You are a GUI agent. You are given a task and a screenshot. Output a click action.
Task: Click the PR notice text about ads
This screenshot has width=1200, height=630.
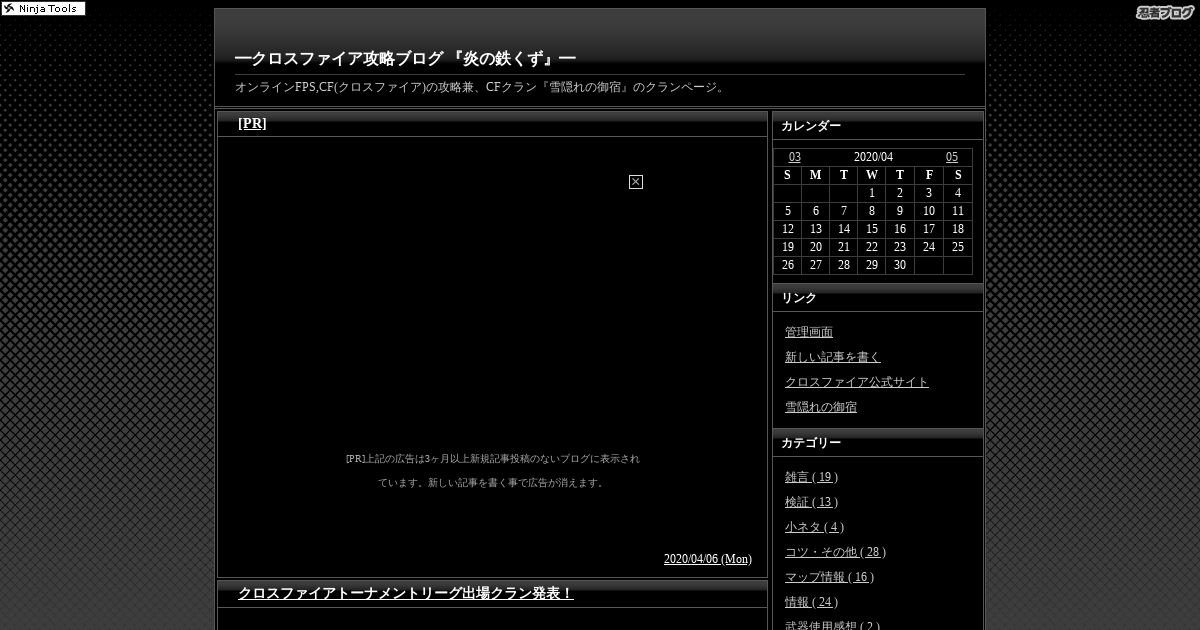click(493, 470)
